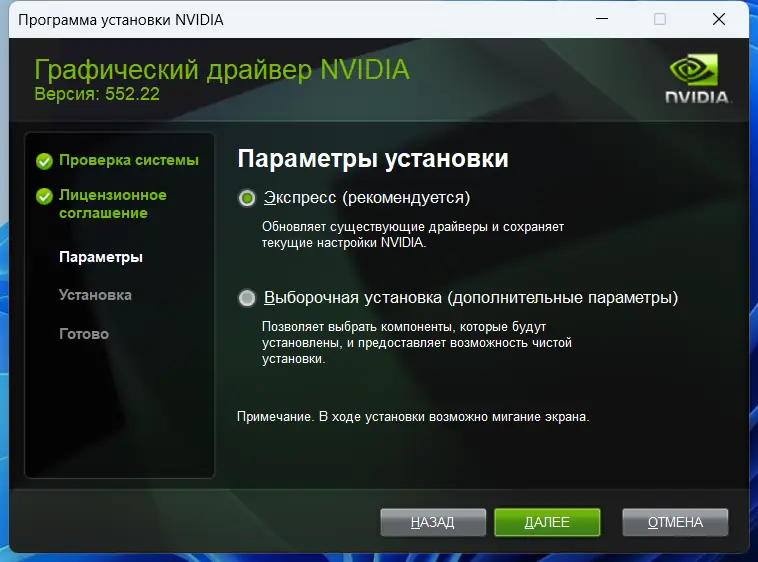This screenshot has width=758, height=562.
Task: Click green checkmark beside Лицензионное соглашение
Action: (x=44, y=196)
